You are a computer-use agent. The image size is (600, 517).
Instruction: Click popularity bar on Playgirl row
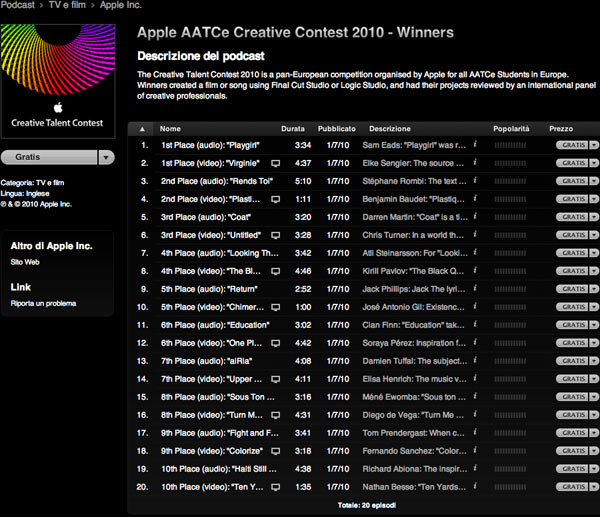click(x=510, y=145)
